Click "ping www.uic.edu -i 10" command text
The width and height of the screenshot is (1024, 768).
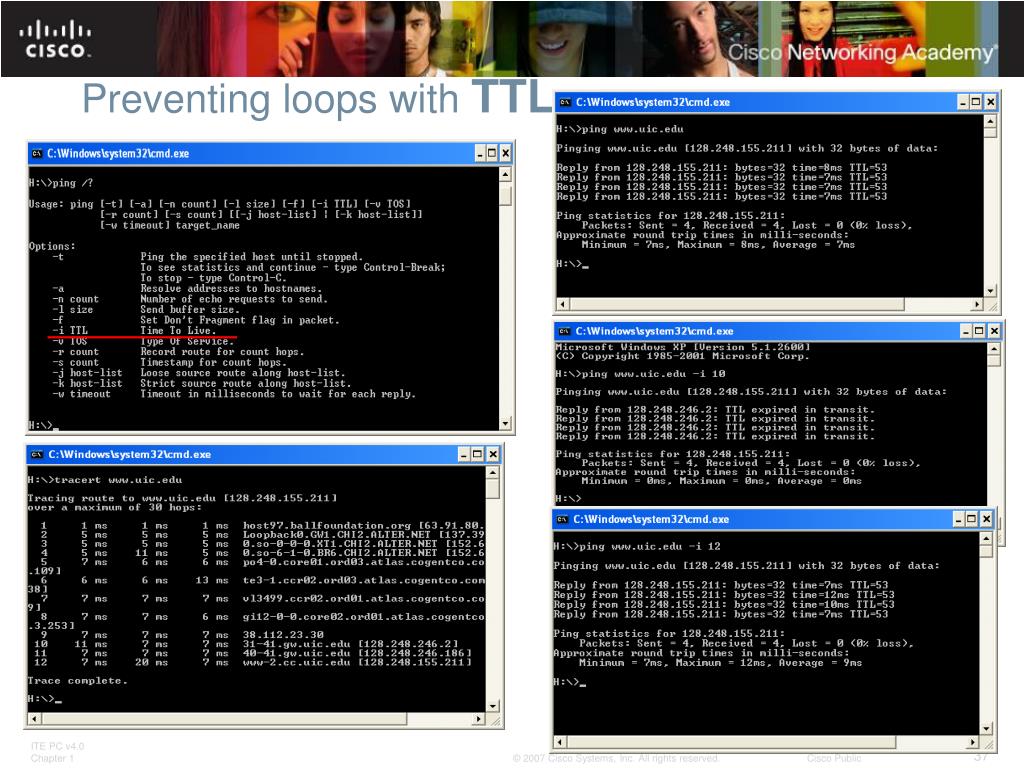point(653,374)
